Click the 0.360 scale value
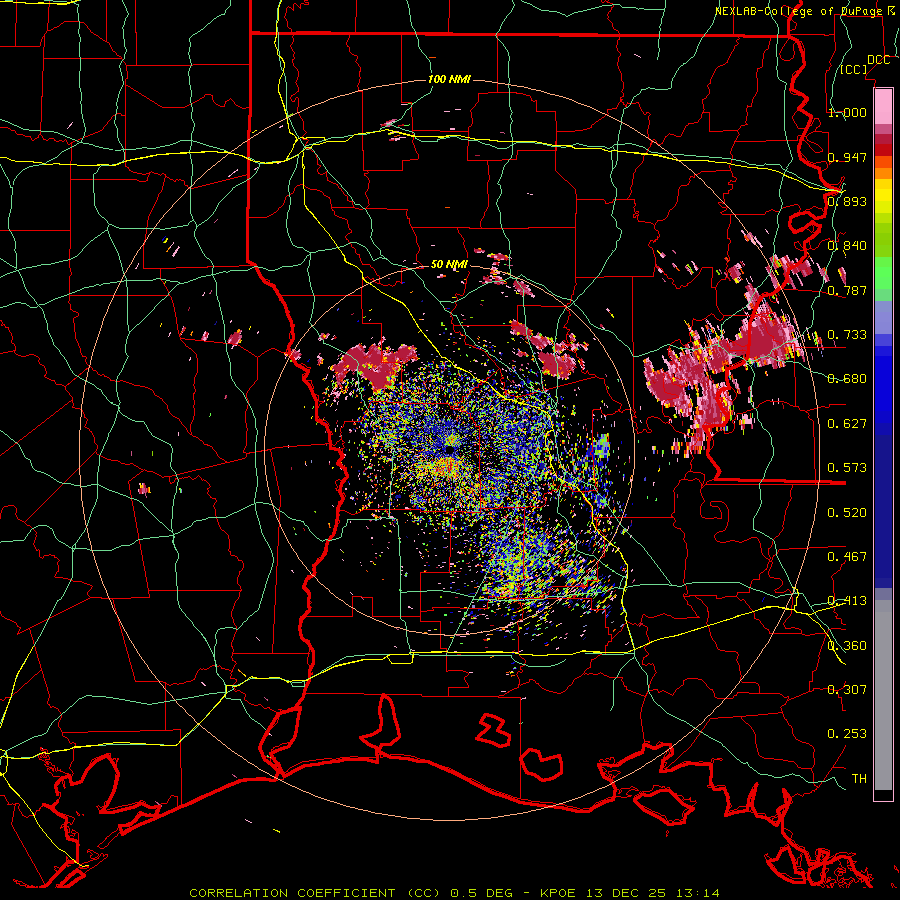This screenshot has width=900, height=900. [x=847, y=646]
